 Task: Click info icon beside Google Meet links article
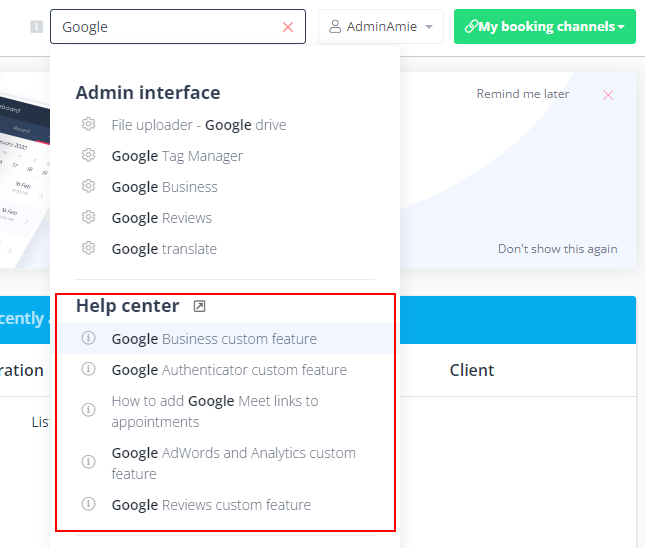88,410
